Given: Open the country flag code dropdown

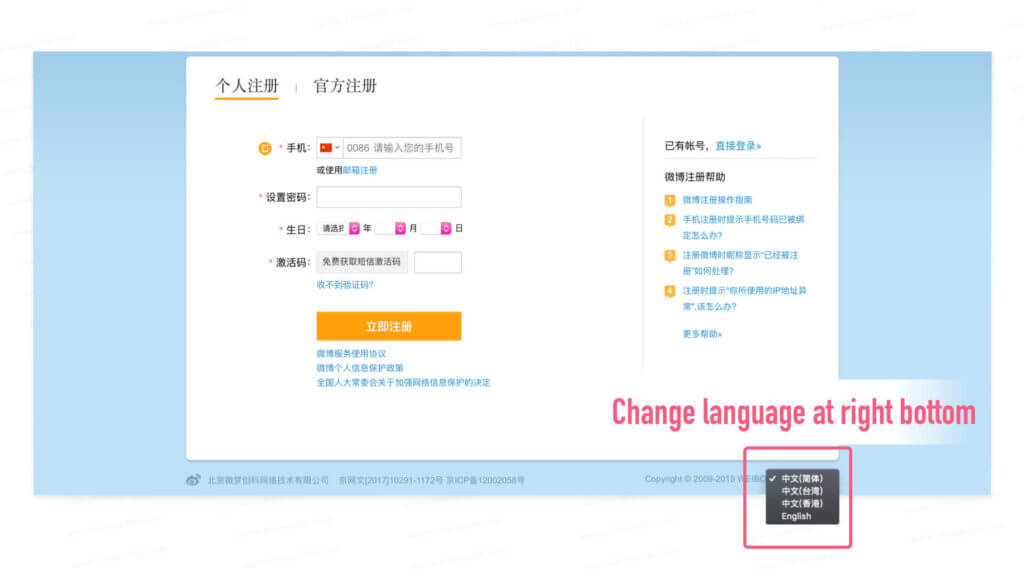Looking at the screenshot, I should coord(330,148).
